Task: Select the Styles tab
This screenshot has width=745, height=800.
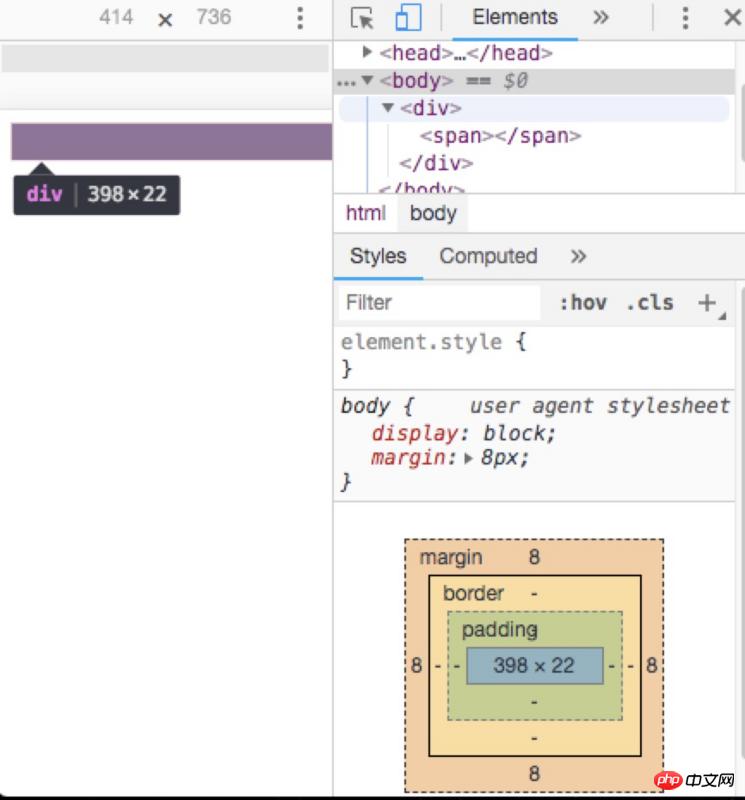Action: pyautogui.click(x=378, y=257)
